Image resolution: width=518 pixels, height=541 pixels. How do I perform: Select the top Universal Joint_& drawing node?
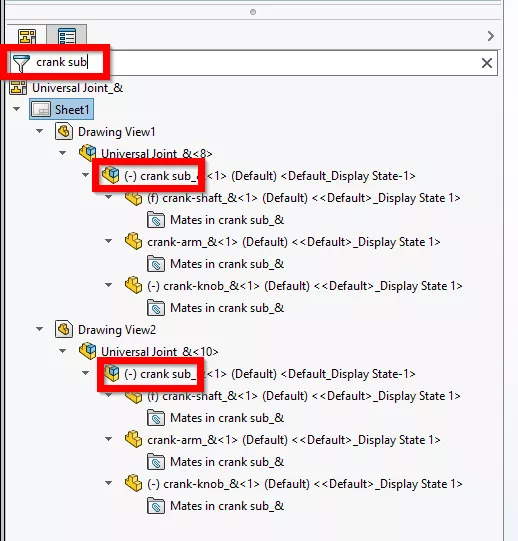click(77, 88)
